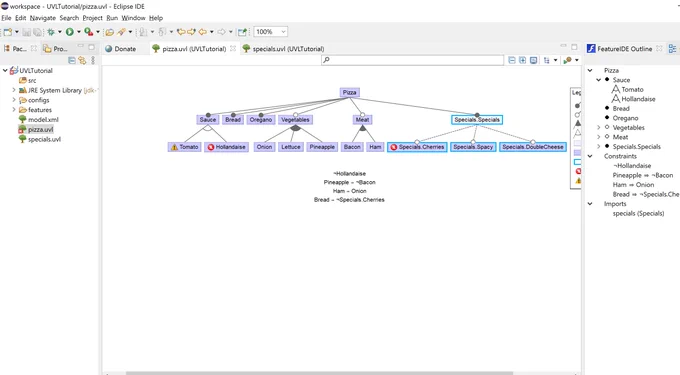Go to last edit location arrow

click(x=181, y=32)
